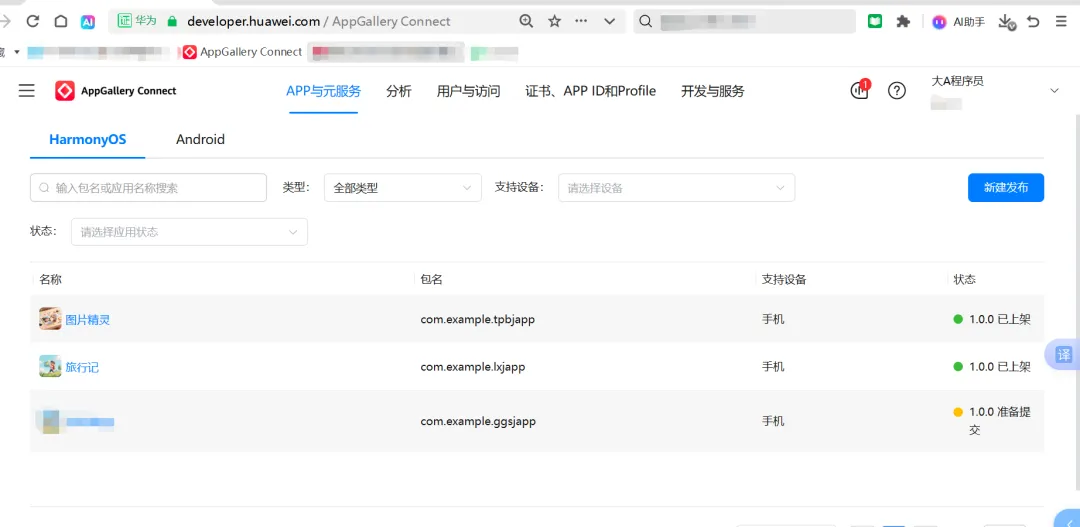The image size is (1080, 527).
Task: Open the help question mark icon
Action: [x=897, y=91]
